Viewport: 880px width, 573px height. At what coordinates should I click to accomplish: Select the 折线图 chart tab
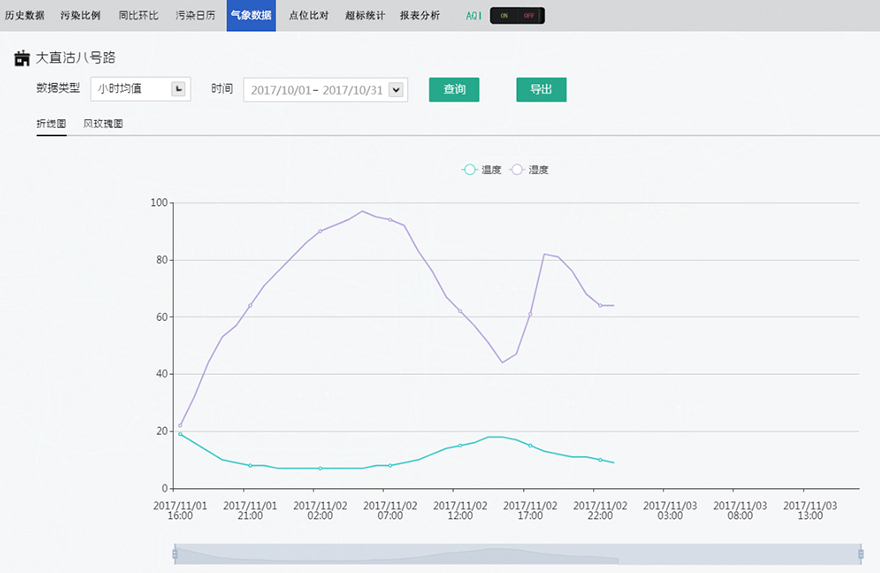click(51, 124)
